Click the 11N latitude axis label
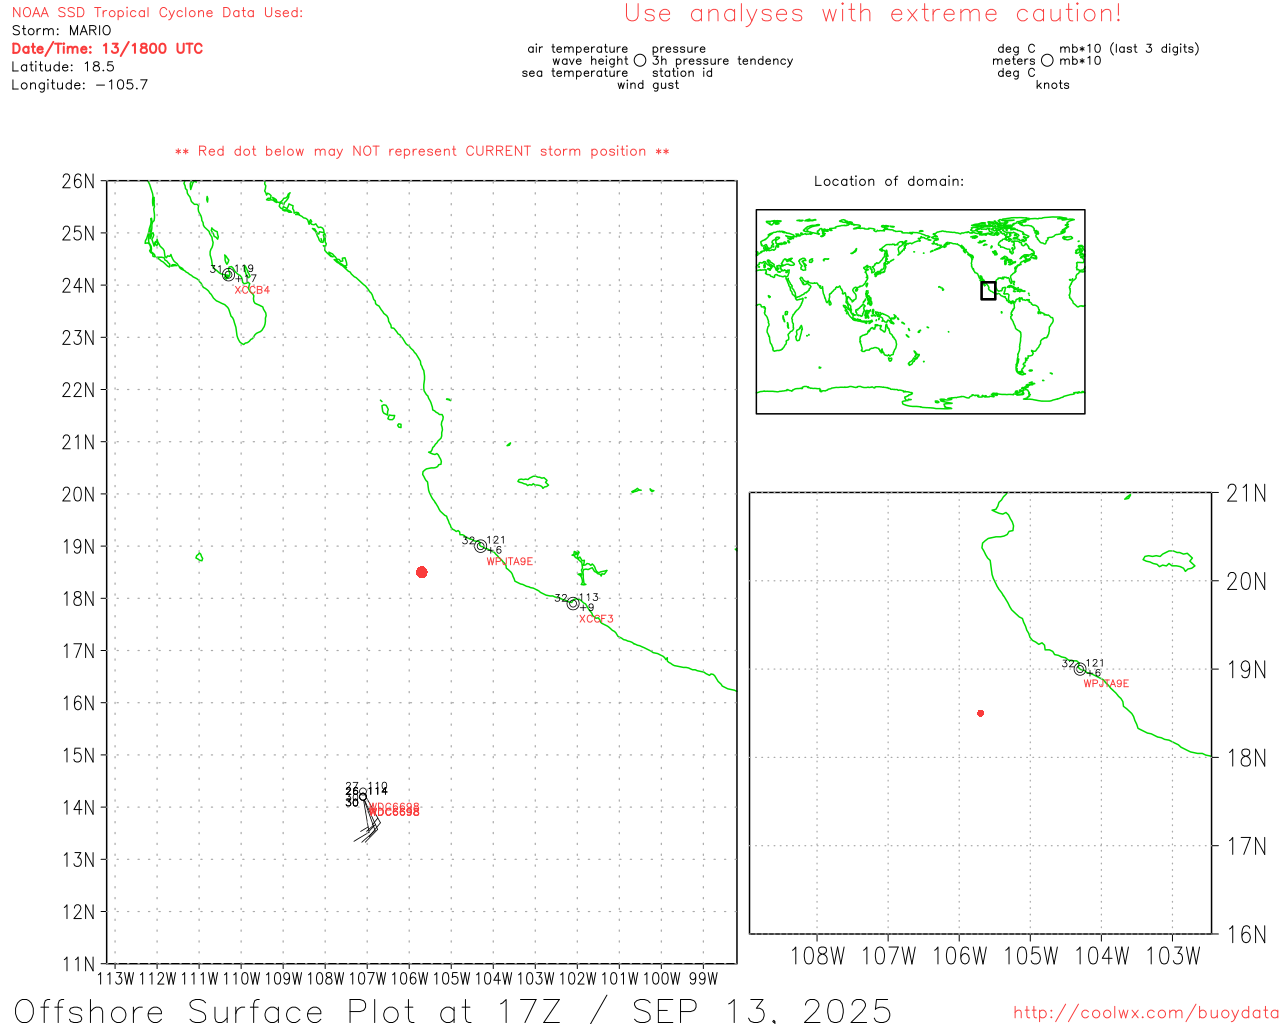 point(79,964)
